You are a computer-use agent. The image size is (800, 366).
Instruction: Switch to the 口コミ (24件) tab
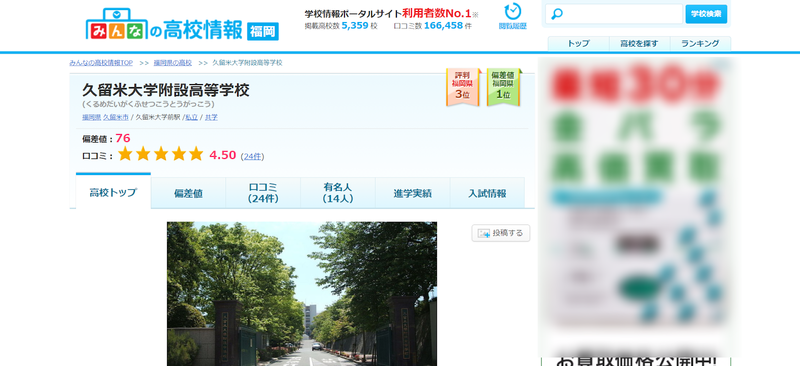(x=263, y=193)
